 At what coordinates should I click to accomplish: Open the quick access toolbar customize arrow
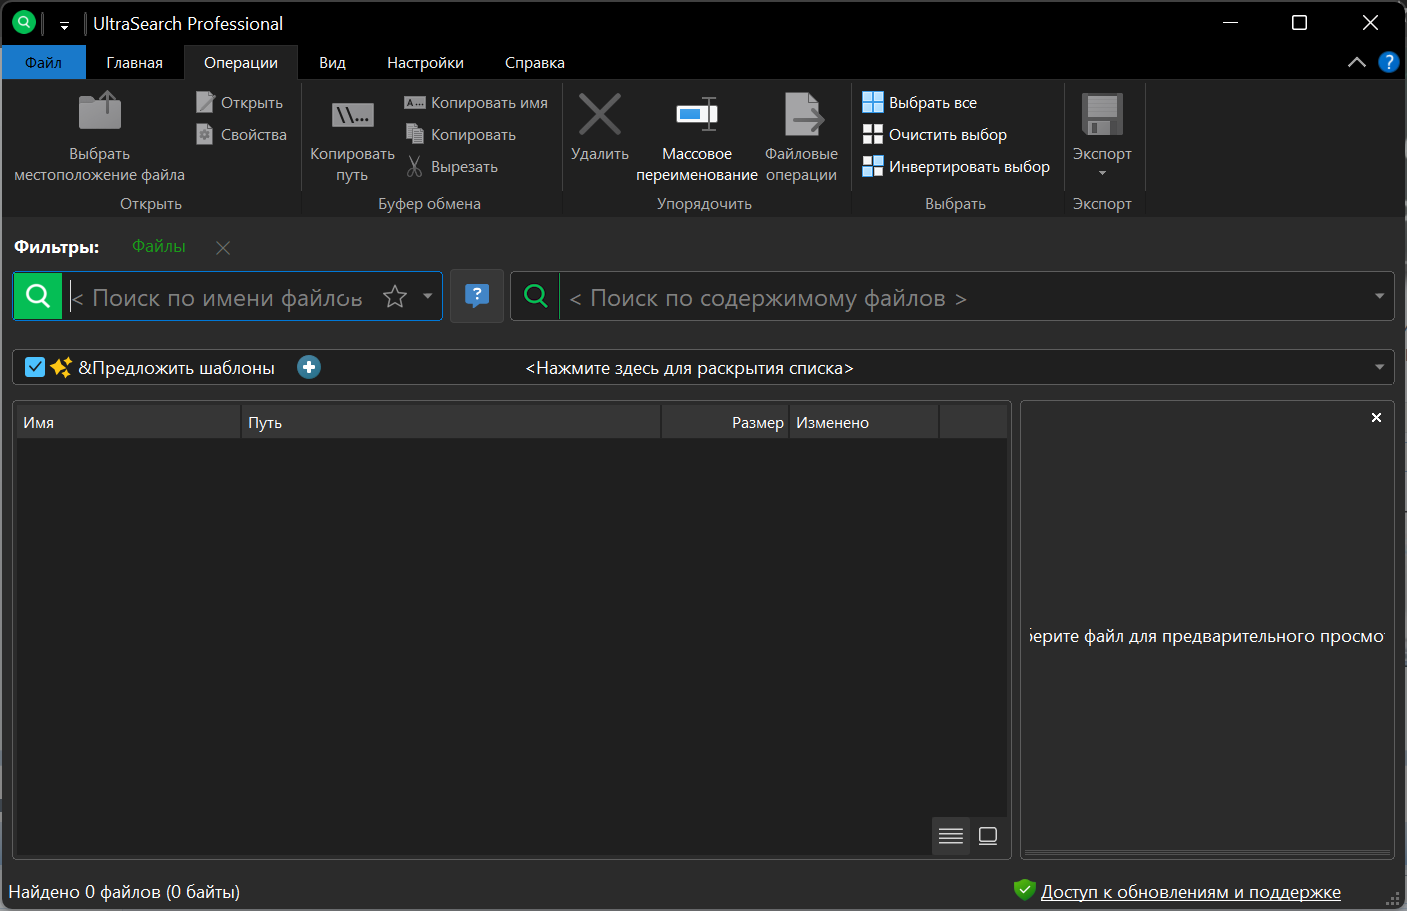(64, 25)
